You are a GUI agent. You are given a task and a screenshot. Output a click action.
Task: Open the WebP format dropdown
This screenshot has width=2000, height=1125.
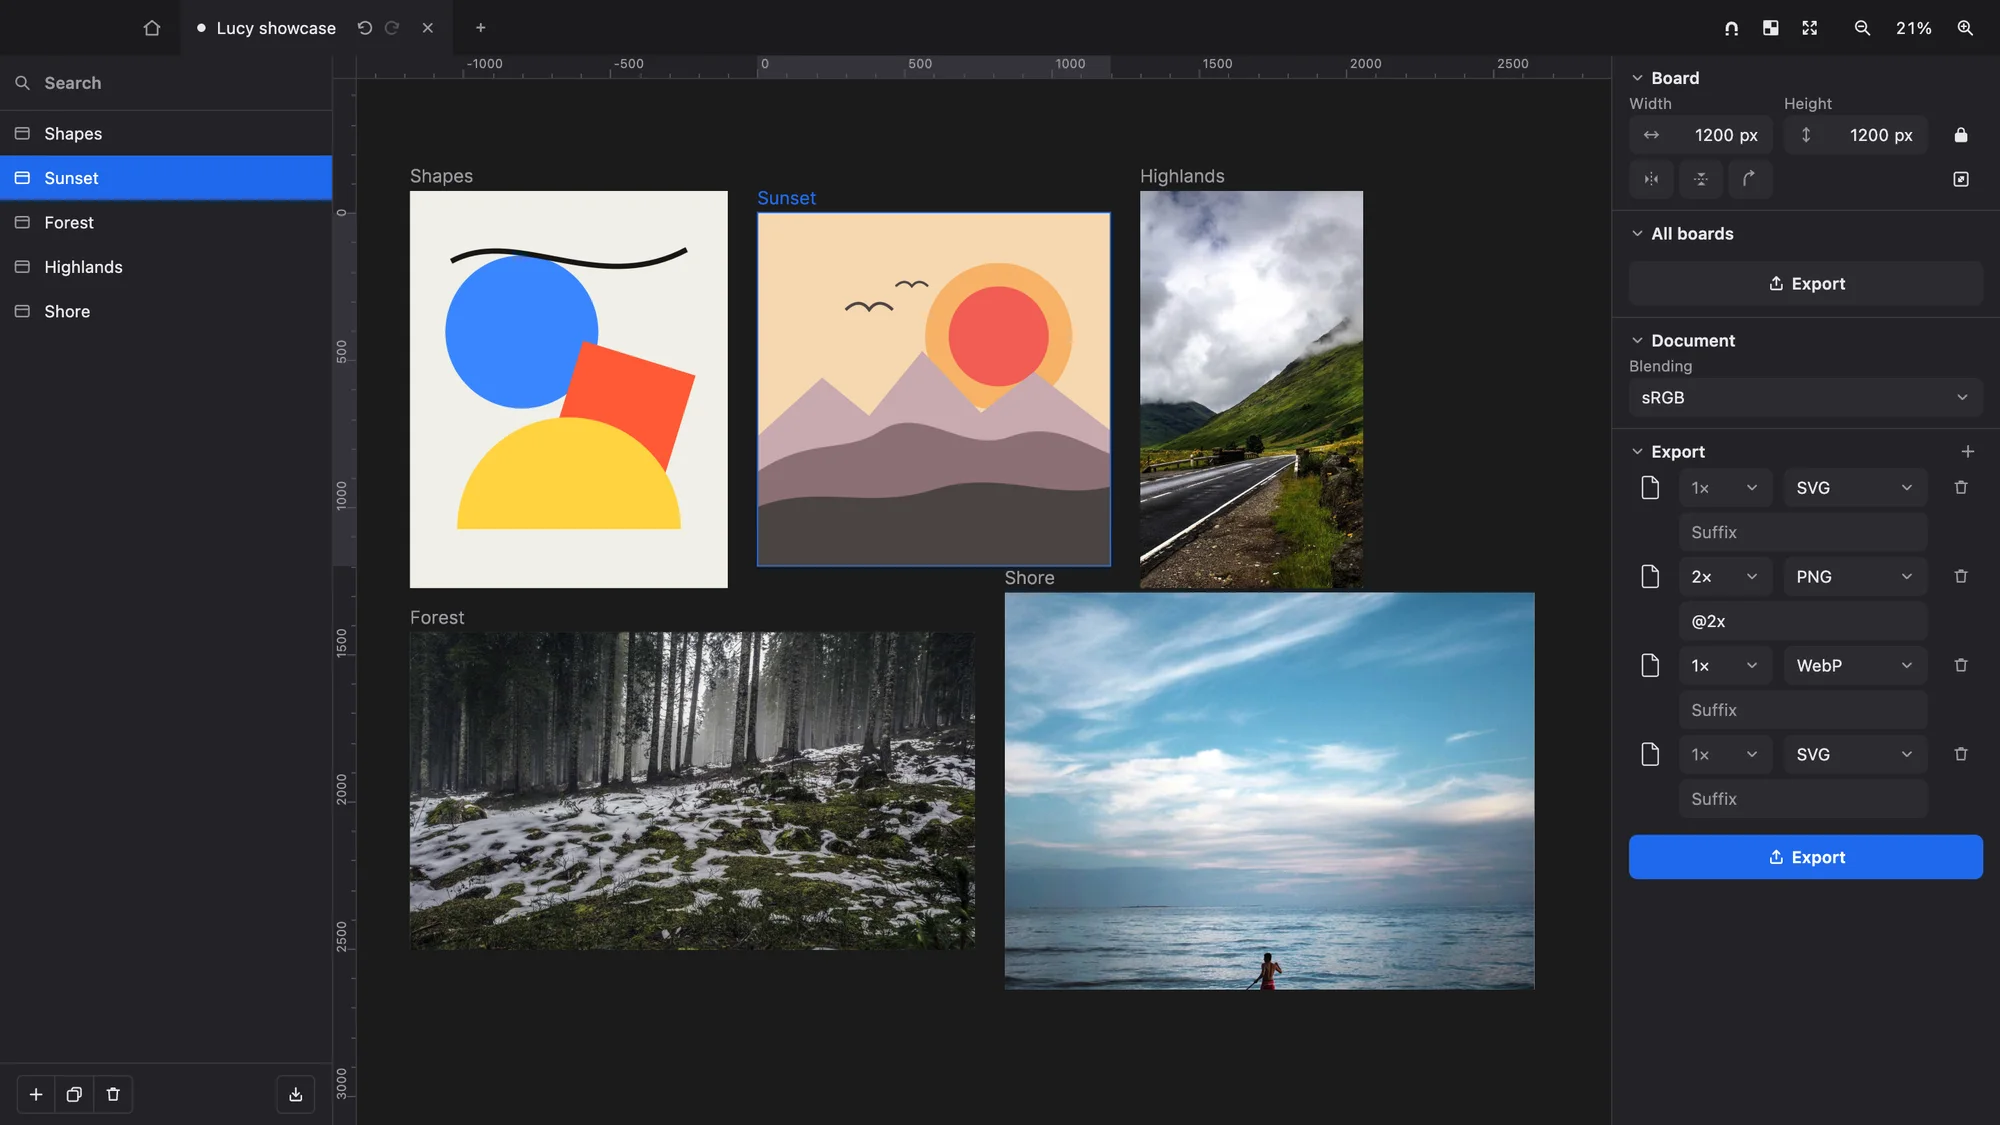[1855, 666]
